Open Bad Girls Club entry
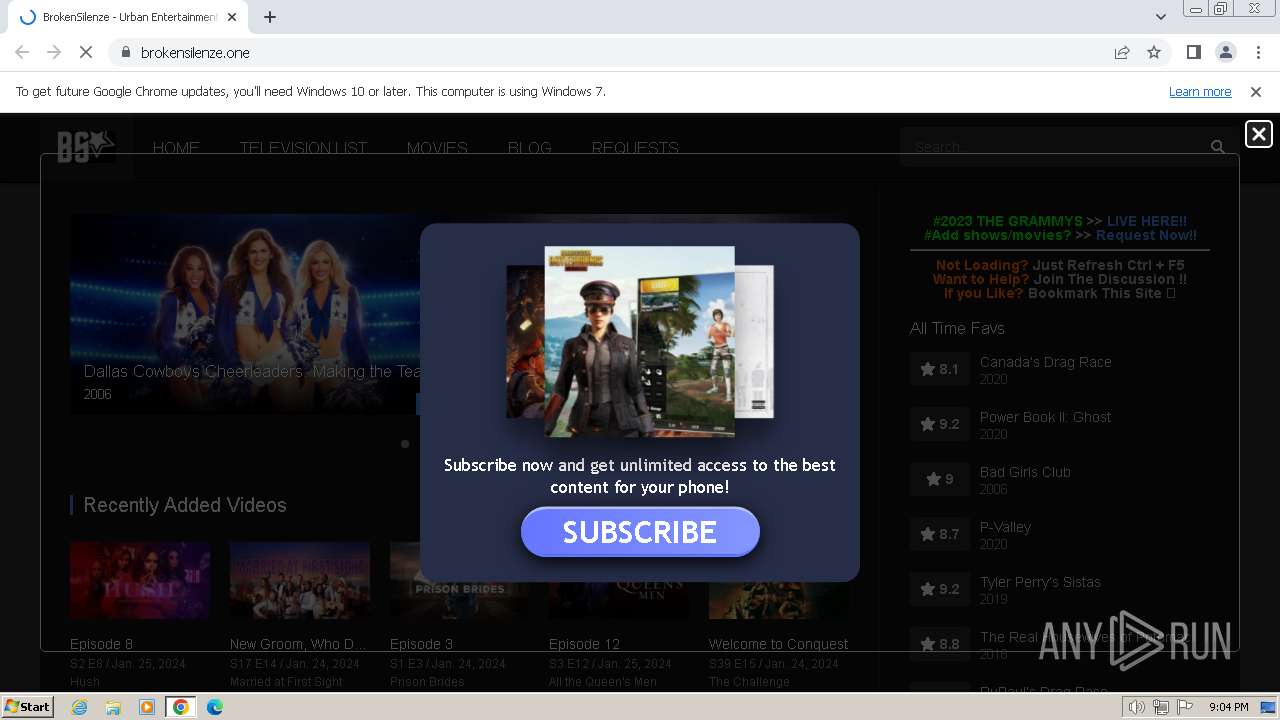Image resolution: width=1280 pixels, height=720 pixels. click(x=1025, y=472)
